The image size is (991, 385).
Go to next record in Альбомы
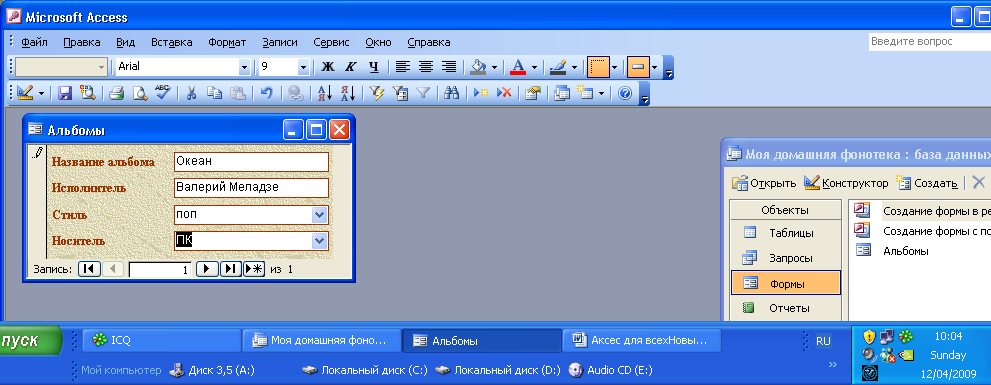tap(206, 269)
